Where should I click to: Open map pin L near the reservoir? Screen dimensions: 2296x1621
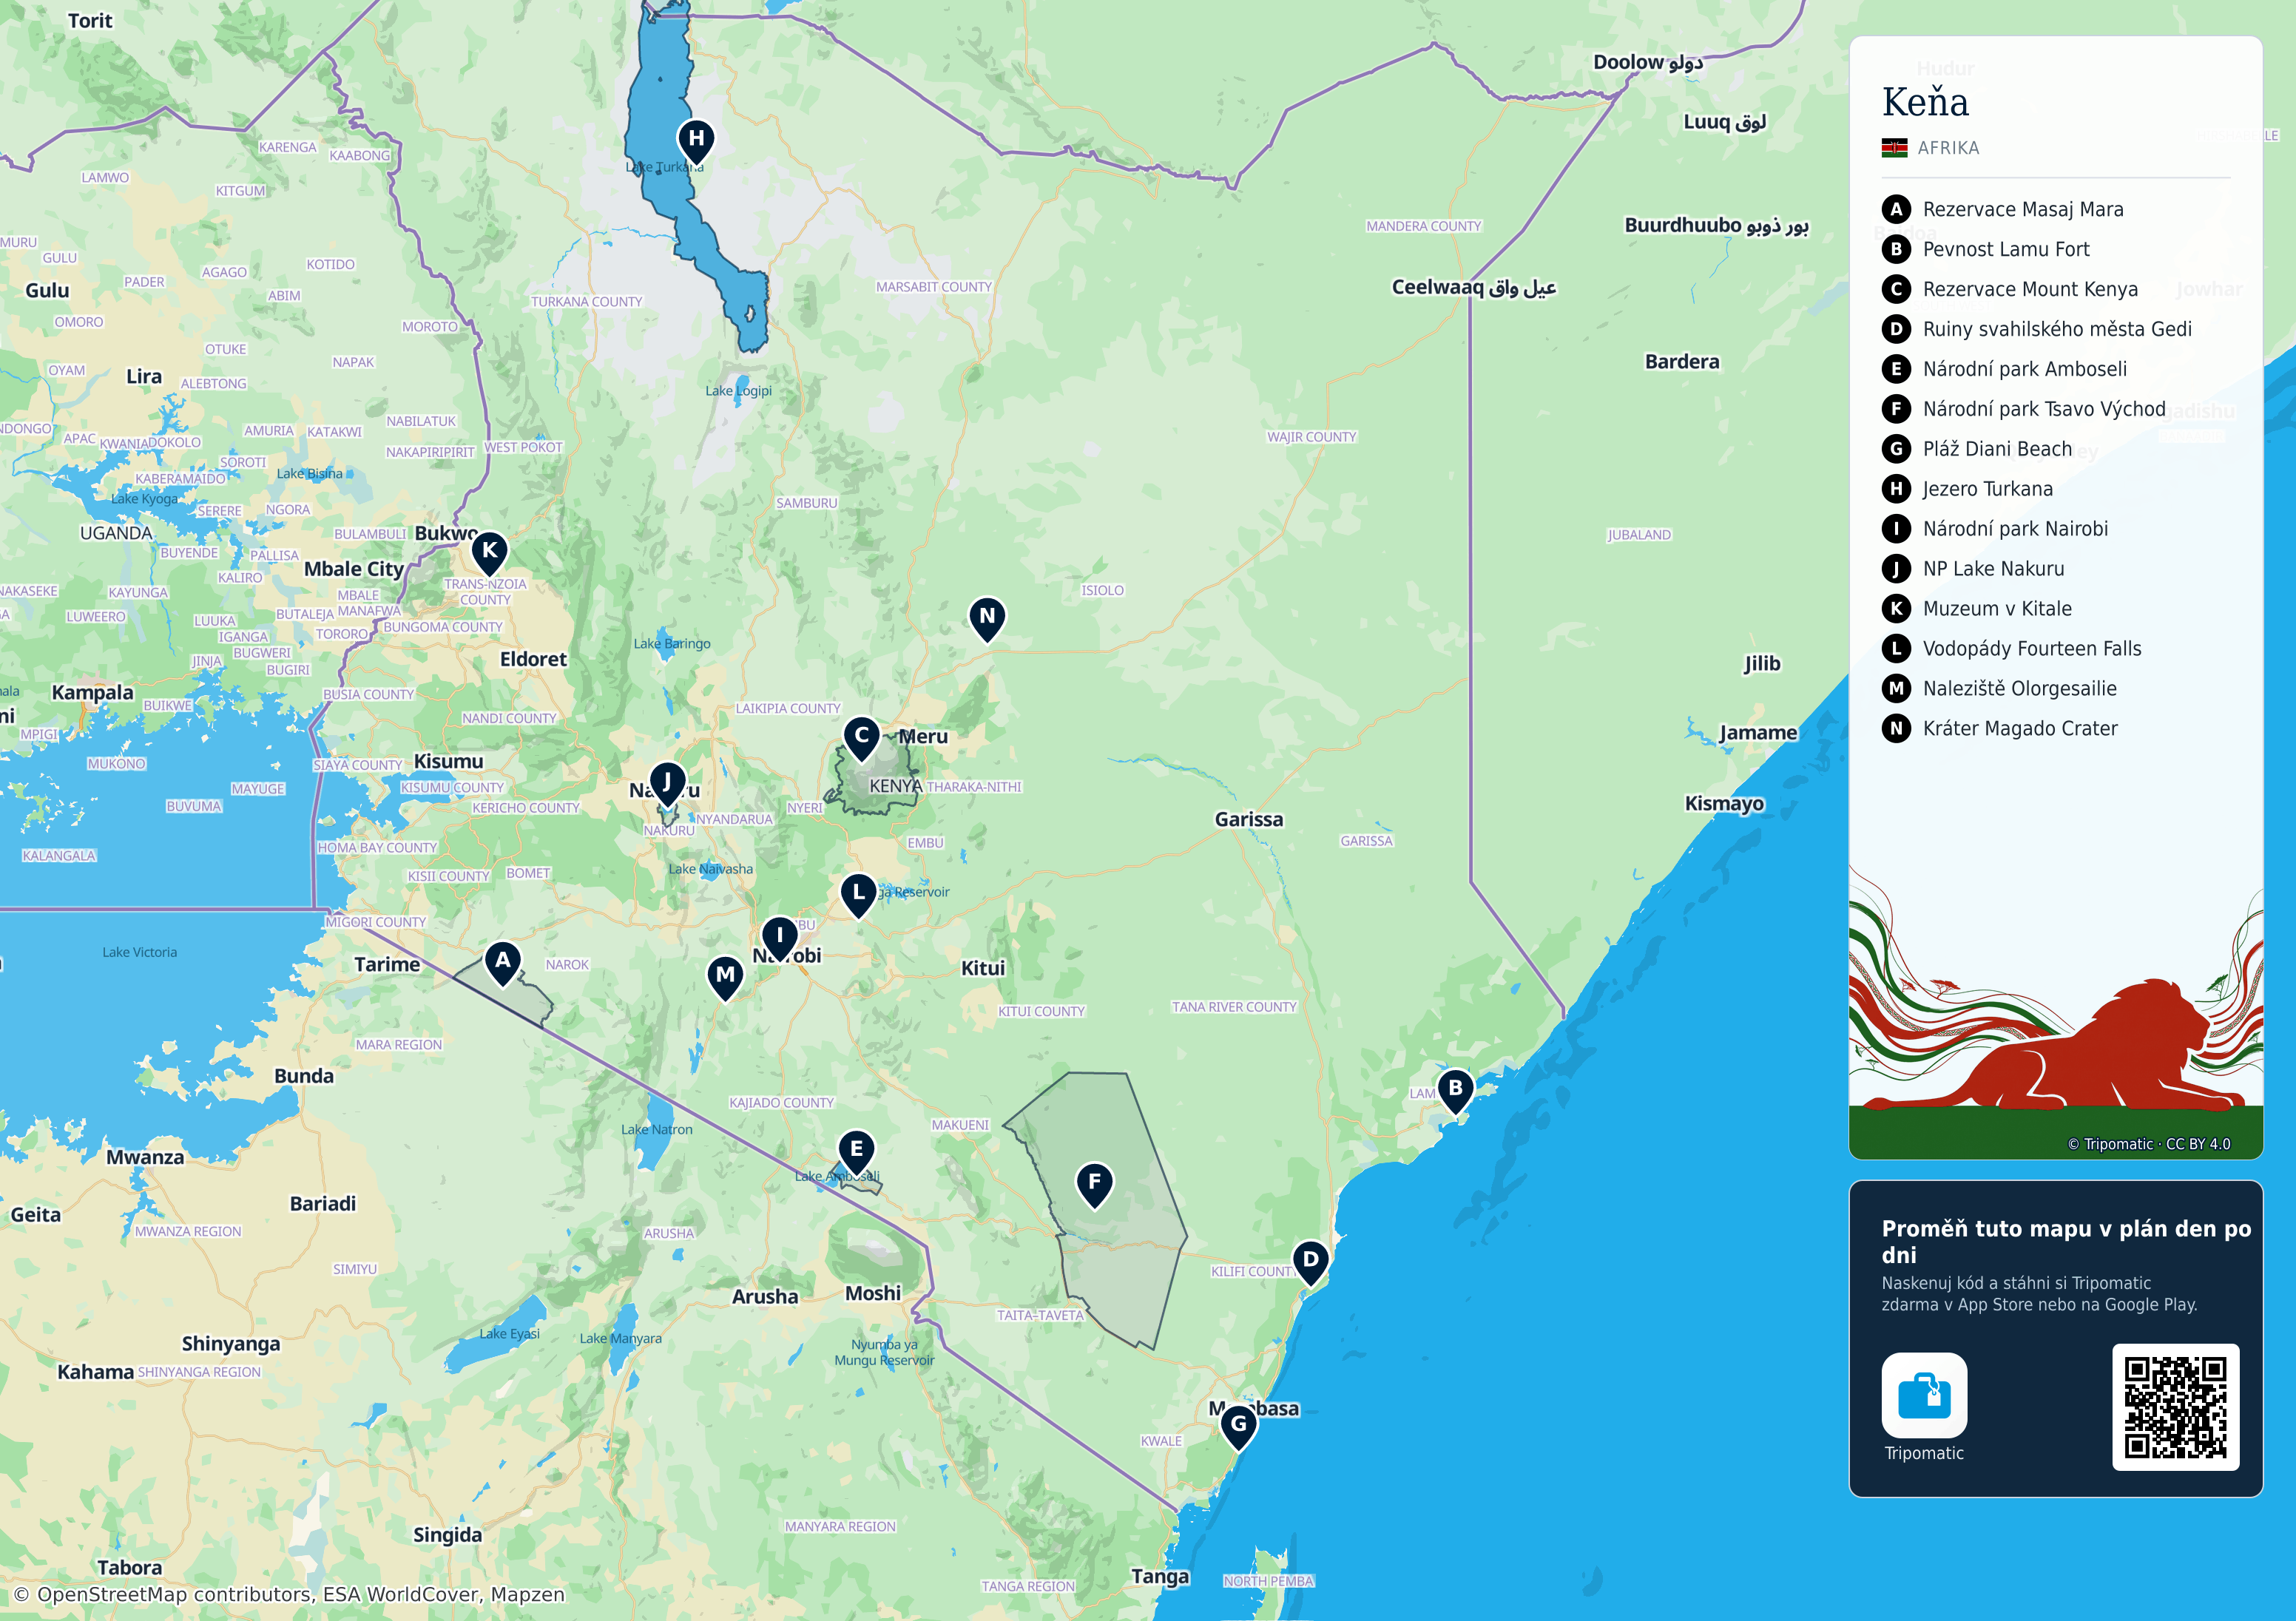(858, 894)
